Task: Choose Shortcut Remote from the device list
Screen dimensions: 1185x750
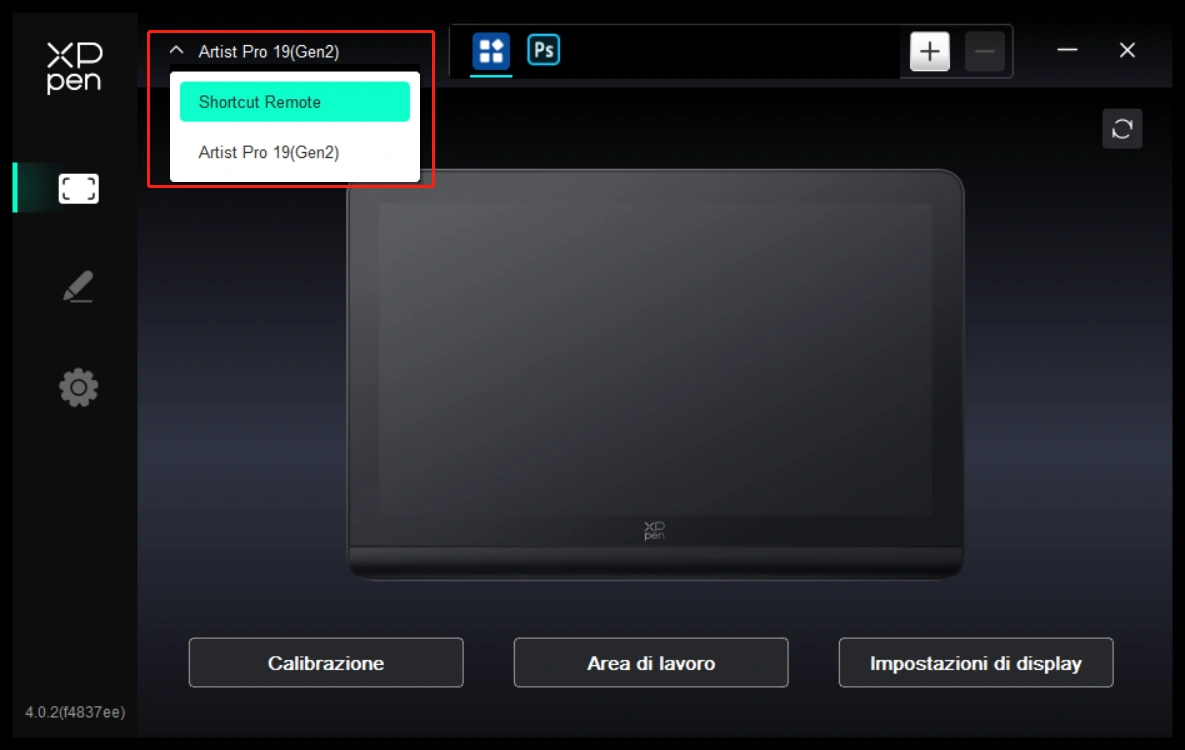Action: pyautogui.click(x=294, y=102)
